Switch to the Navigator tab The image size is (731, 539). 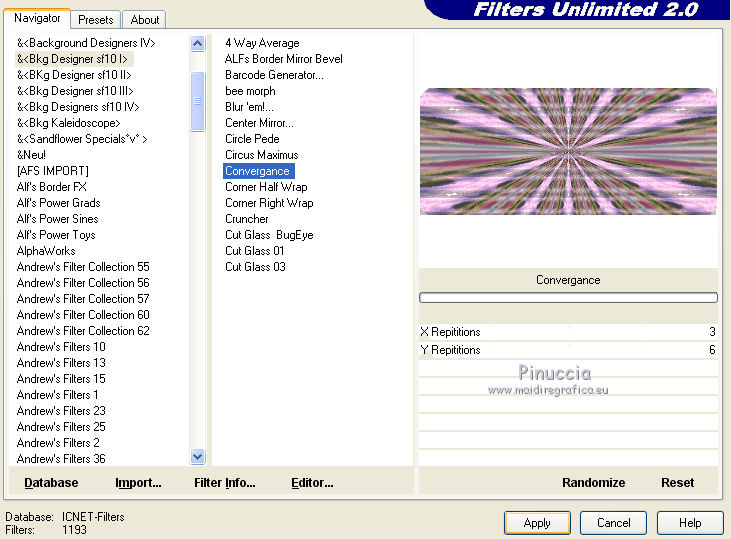tap(37, 18)
